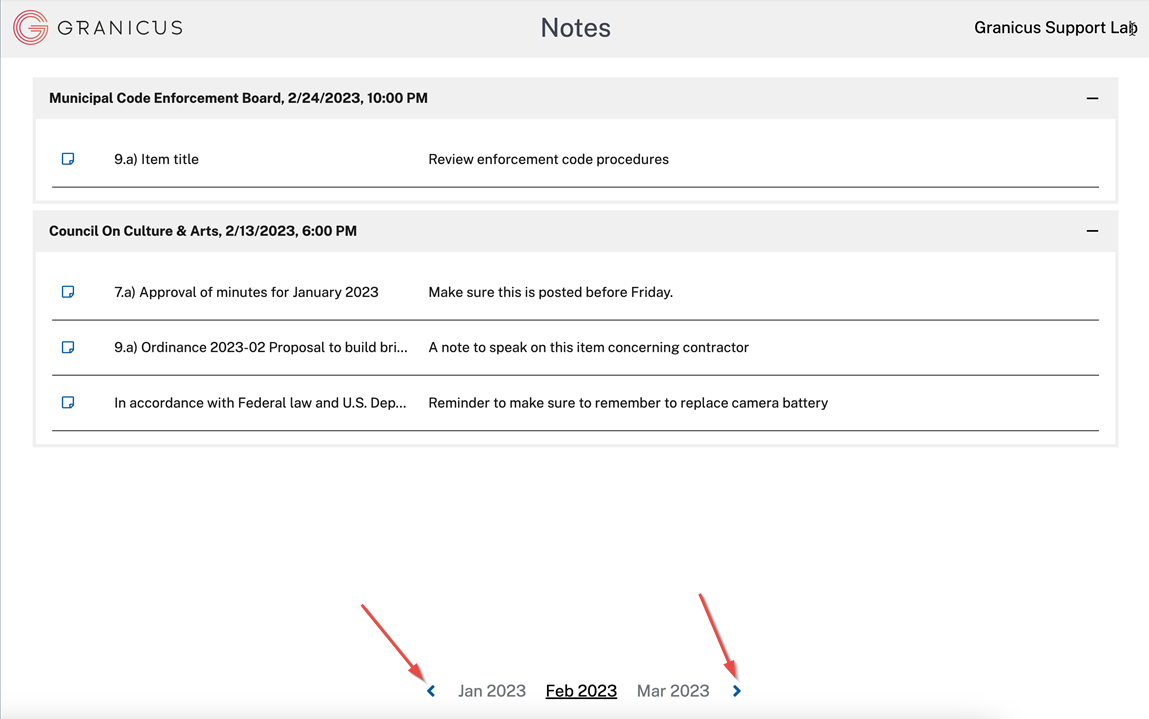This screenshot has width=1149, height=719.
Task: Select the Feb 2023 month tab
Action: coord(581,691)
